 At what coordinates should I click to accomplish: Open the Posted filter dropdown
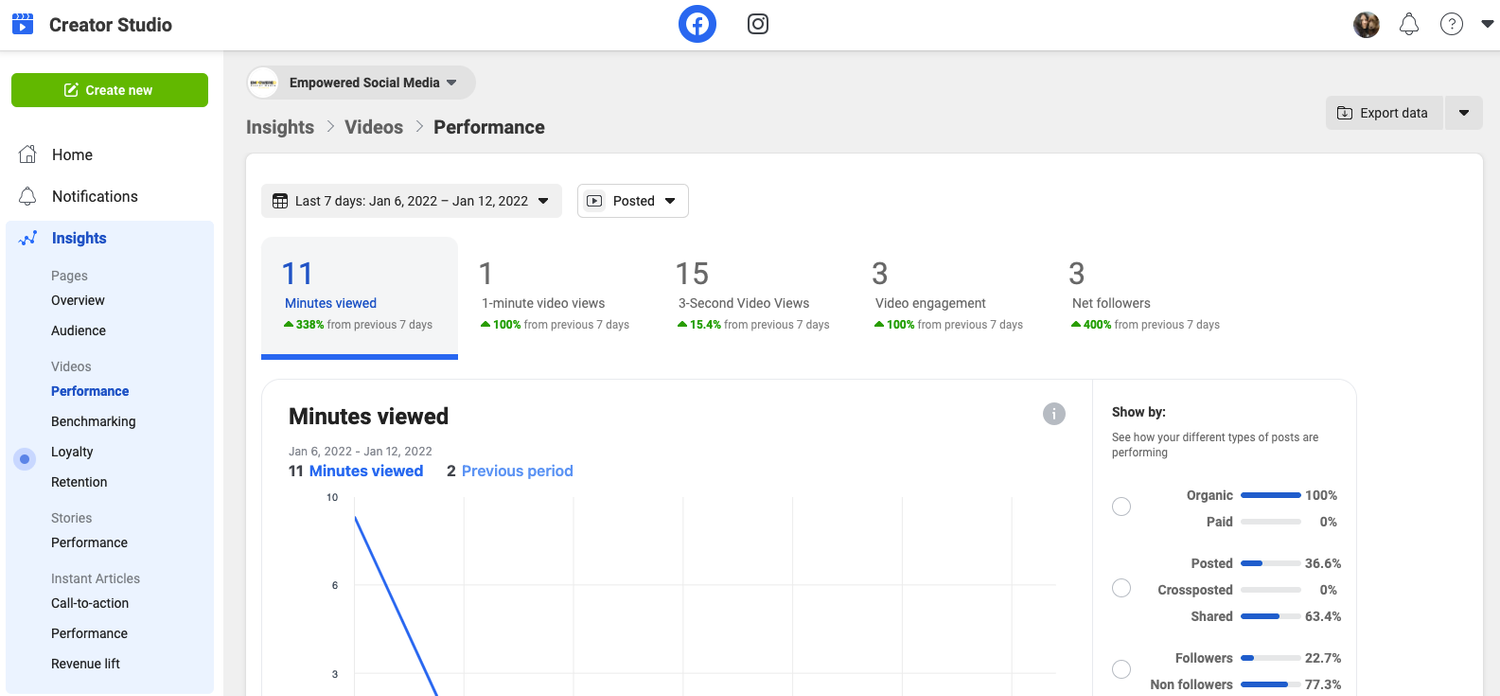tap(633, 201)
